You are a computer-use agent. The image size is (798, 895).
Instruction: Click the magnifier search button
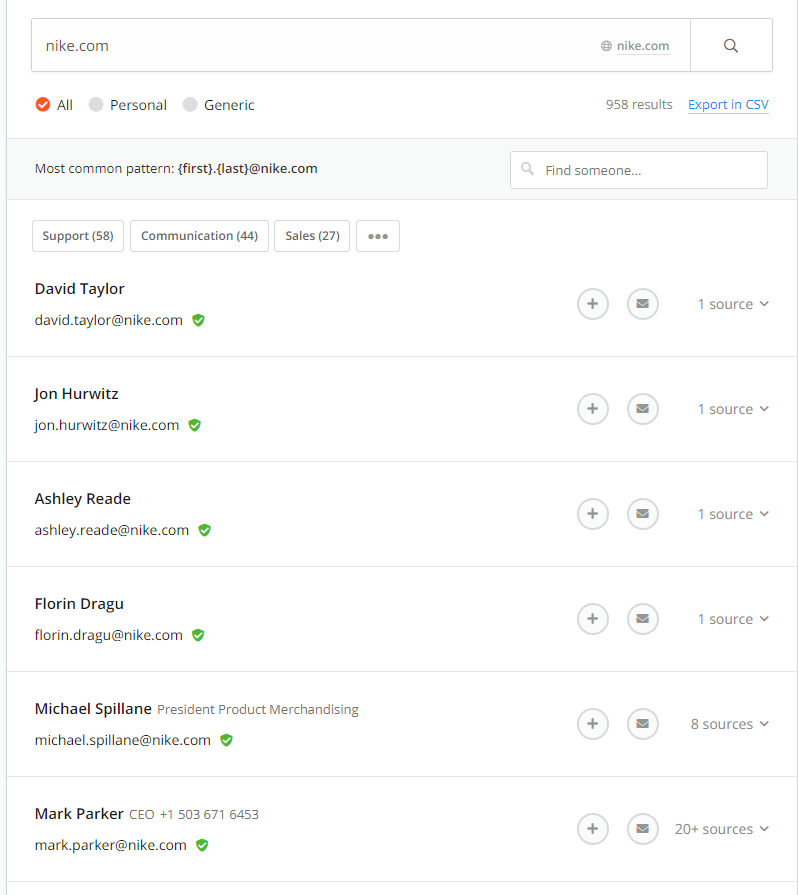731,46
